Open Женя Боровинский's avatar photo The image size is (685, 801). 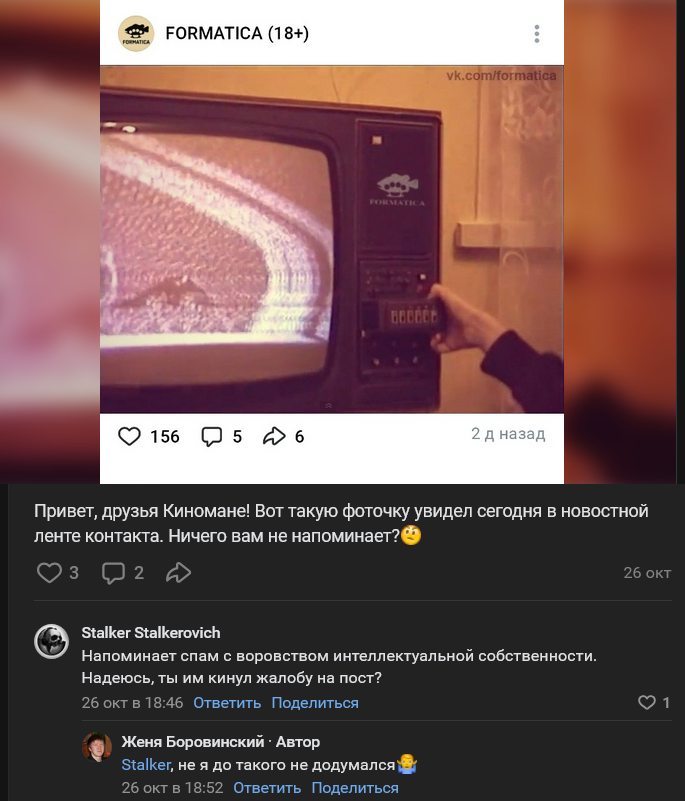click(x=97, y=747)
